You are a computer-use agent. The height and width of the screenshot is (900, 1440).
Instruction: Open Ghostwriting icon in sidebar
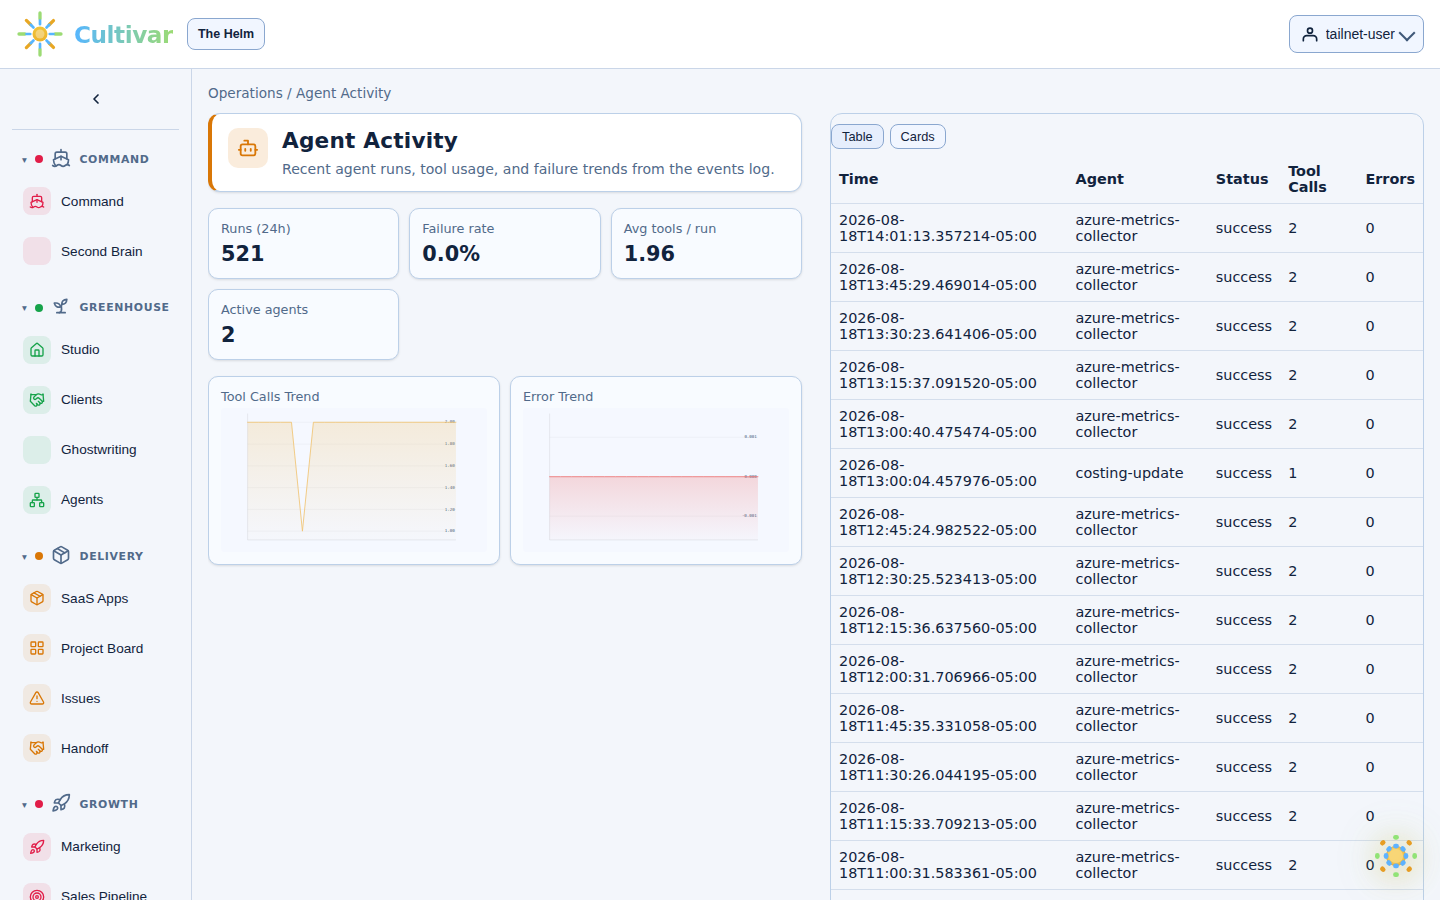pos(37,449)
